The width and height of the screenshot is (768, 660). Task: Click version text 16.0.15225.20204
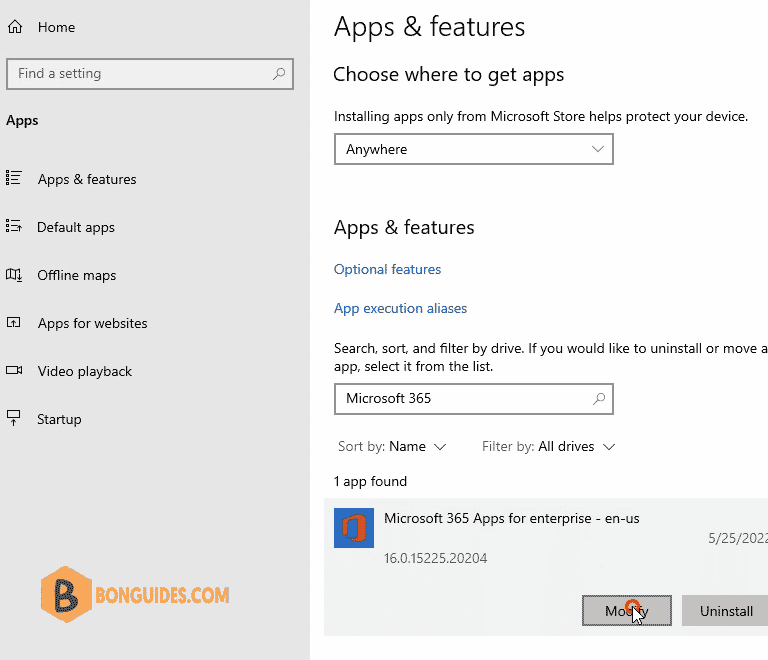(x=435, y=558)
